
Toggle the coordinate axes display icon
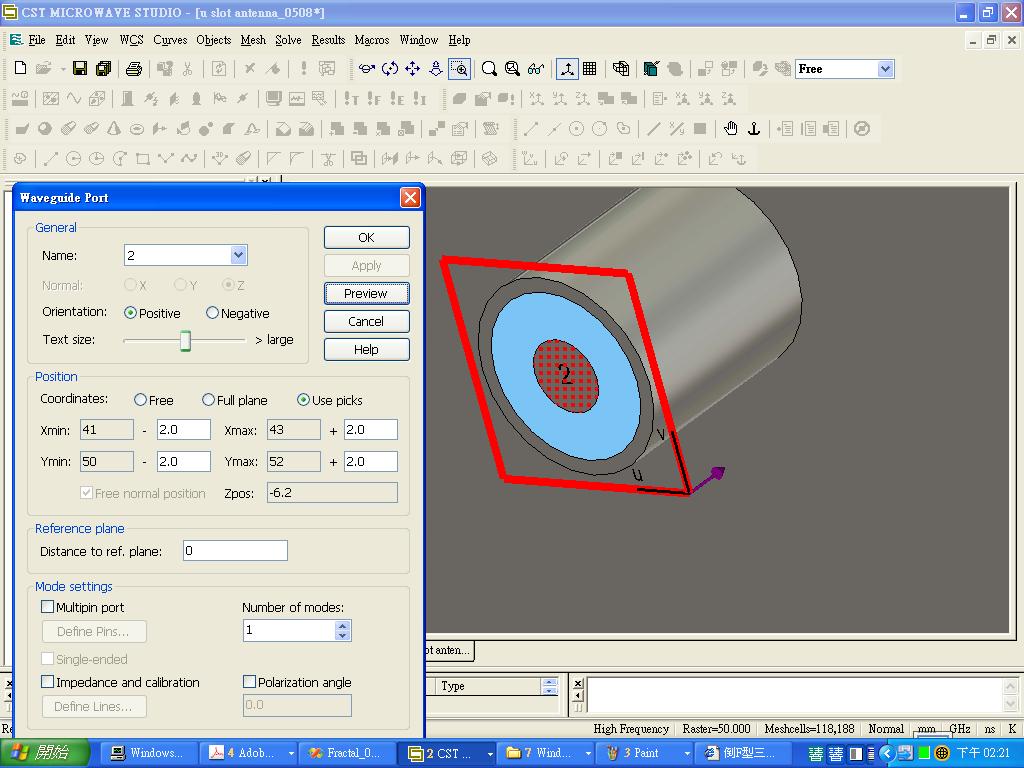pyautogui.click(x=567, y=69)
